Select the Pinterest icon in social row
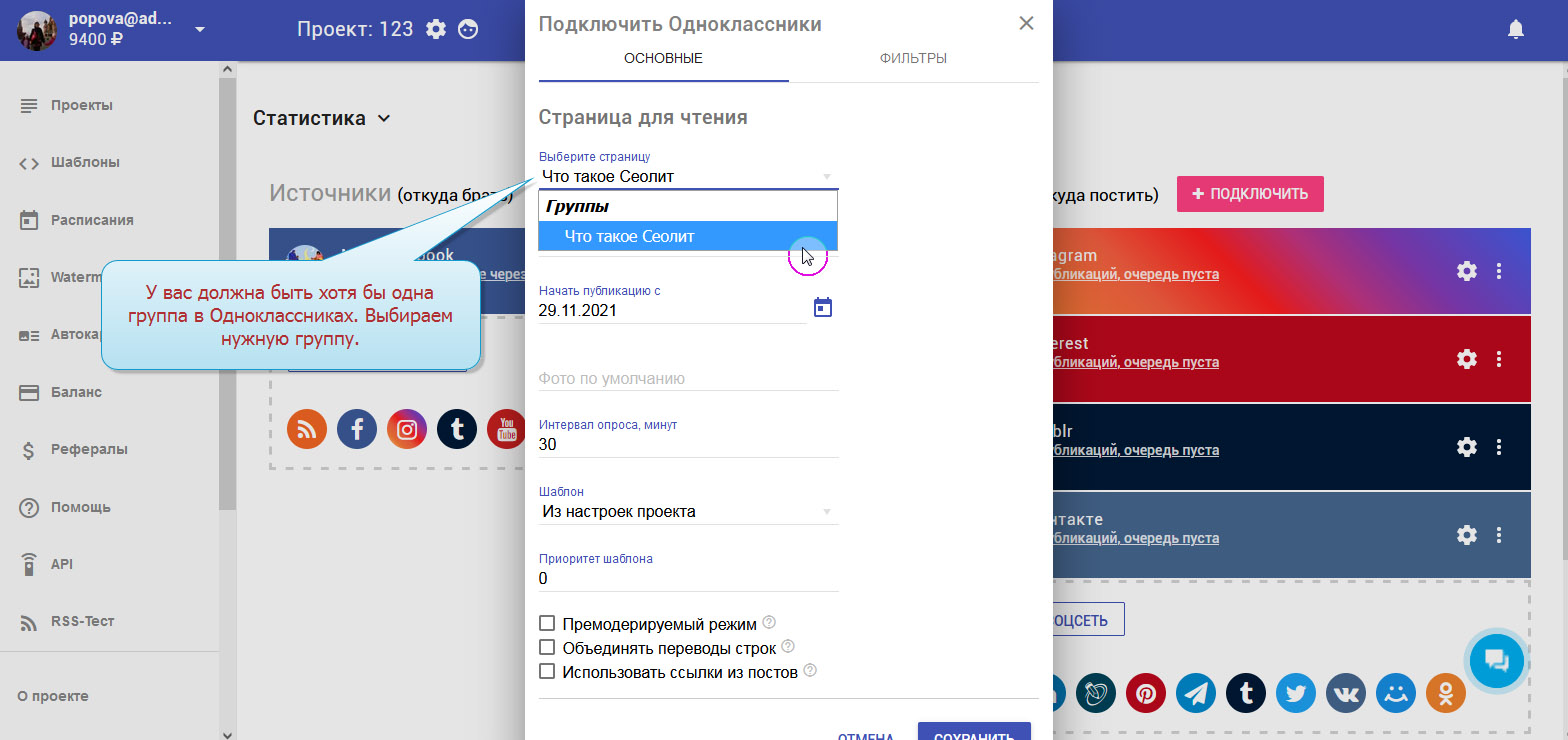The height and width of the screenshot is (740, 1568). tap(1146, 693)
